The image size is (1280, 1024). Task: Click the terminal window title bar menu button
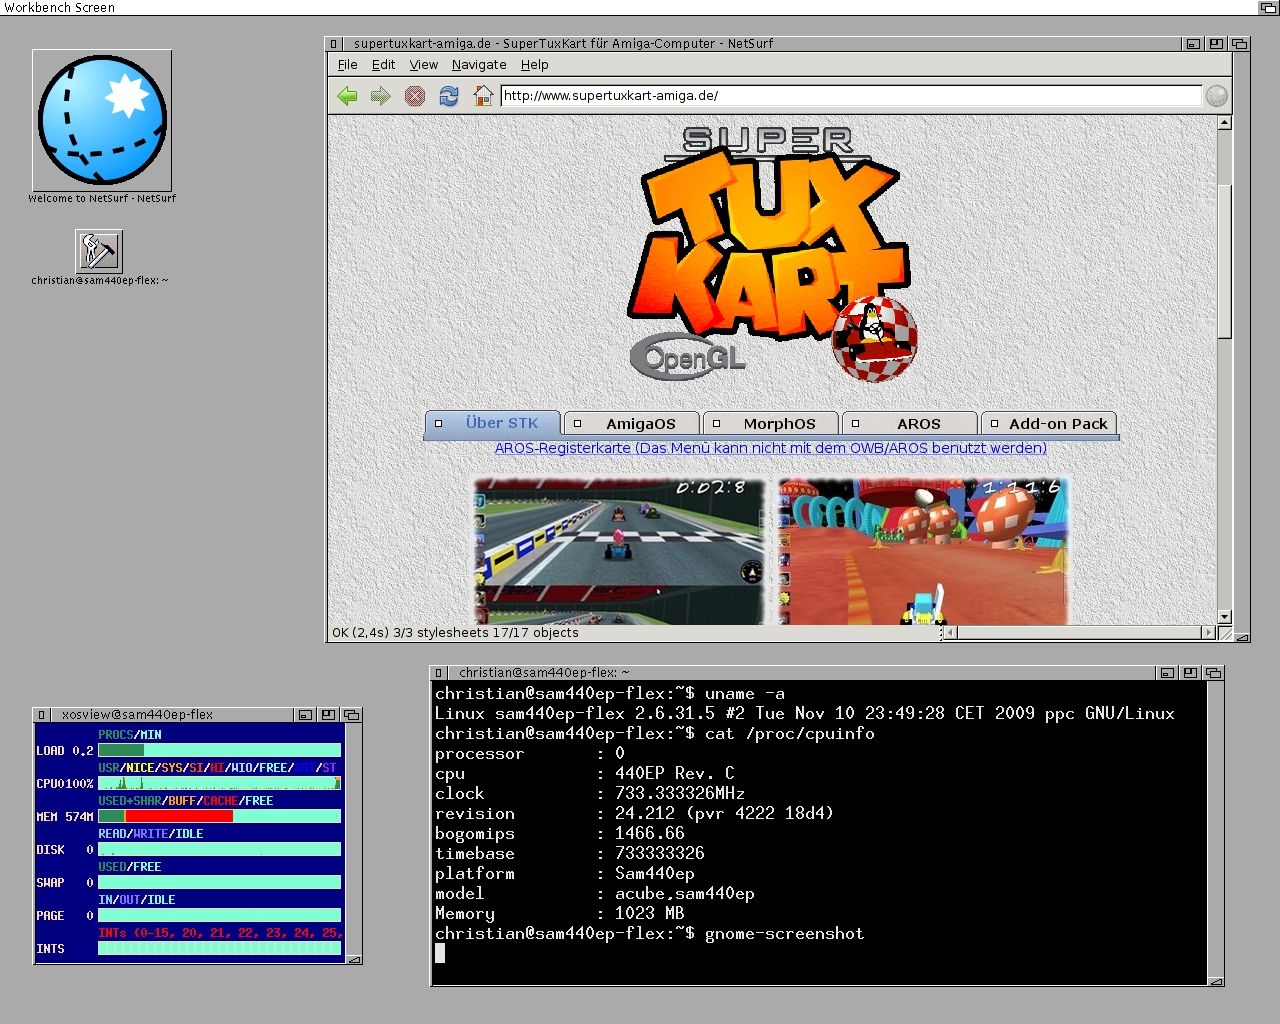439,673
